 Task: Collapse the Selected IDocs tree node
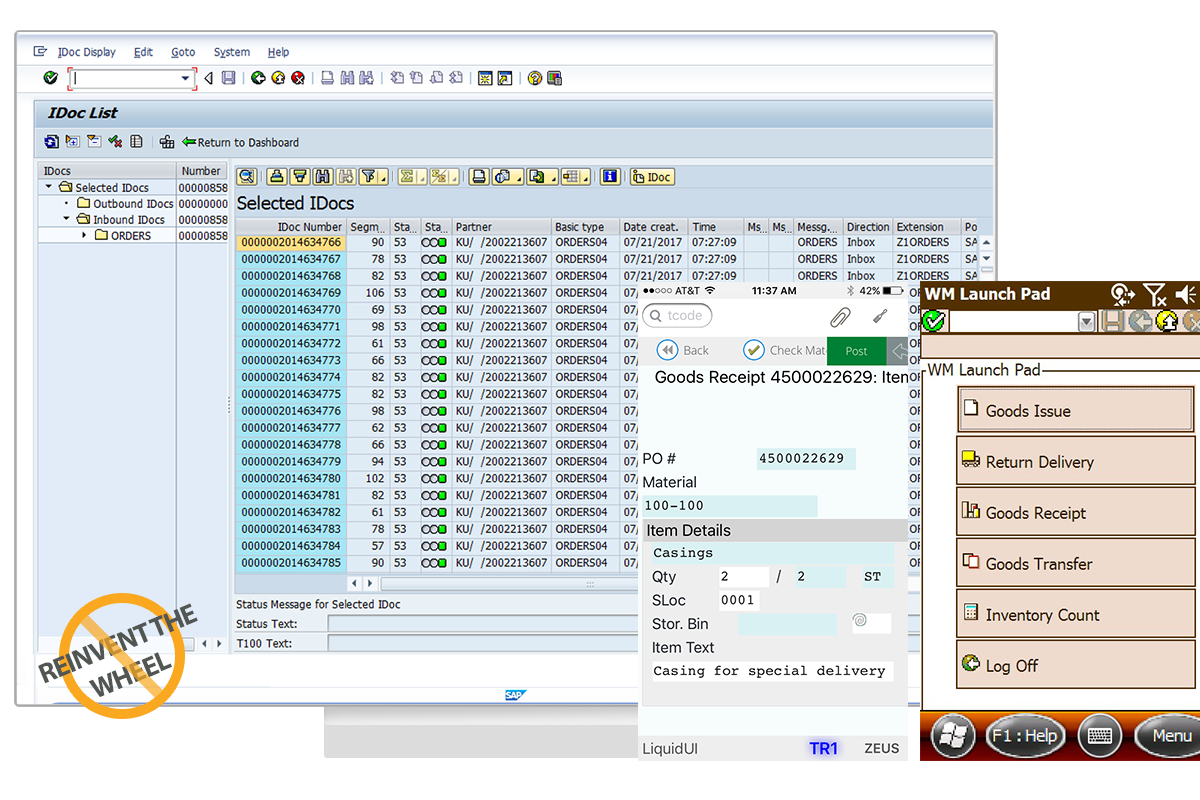(49, 188)
